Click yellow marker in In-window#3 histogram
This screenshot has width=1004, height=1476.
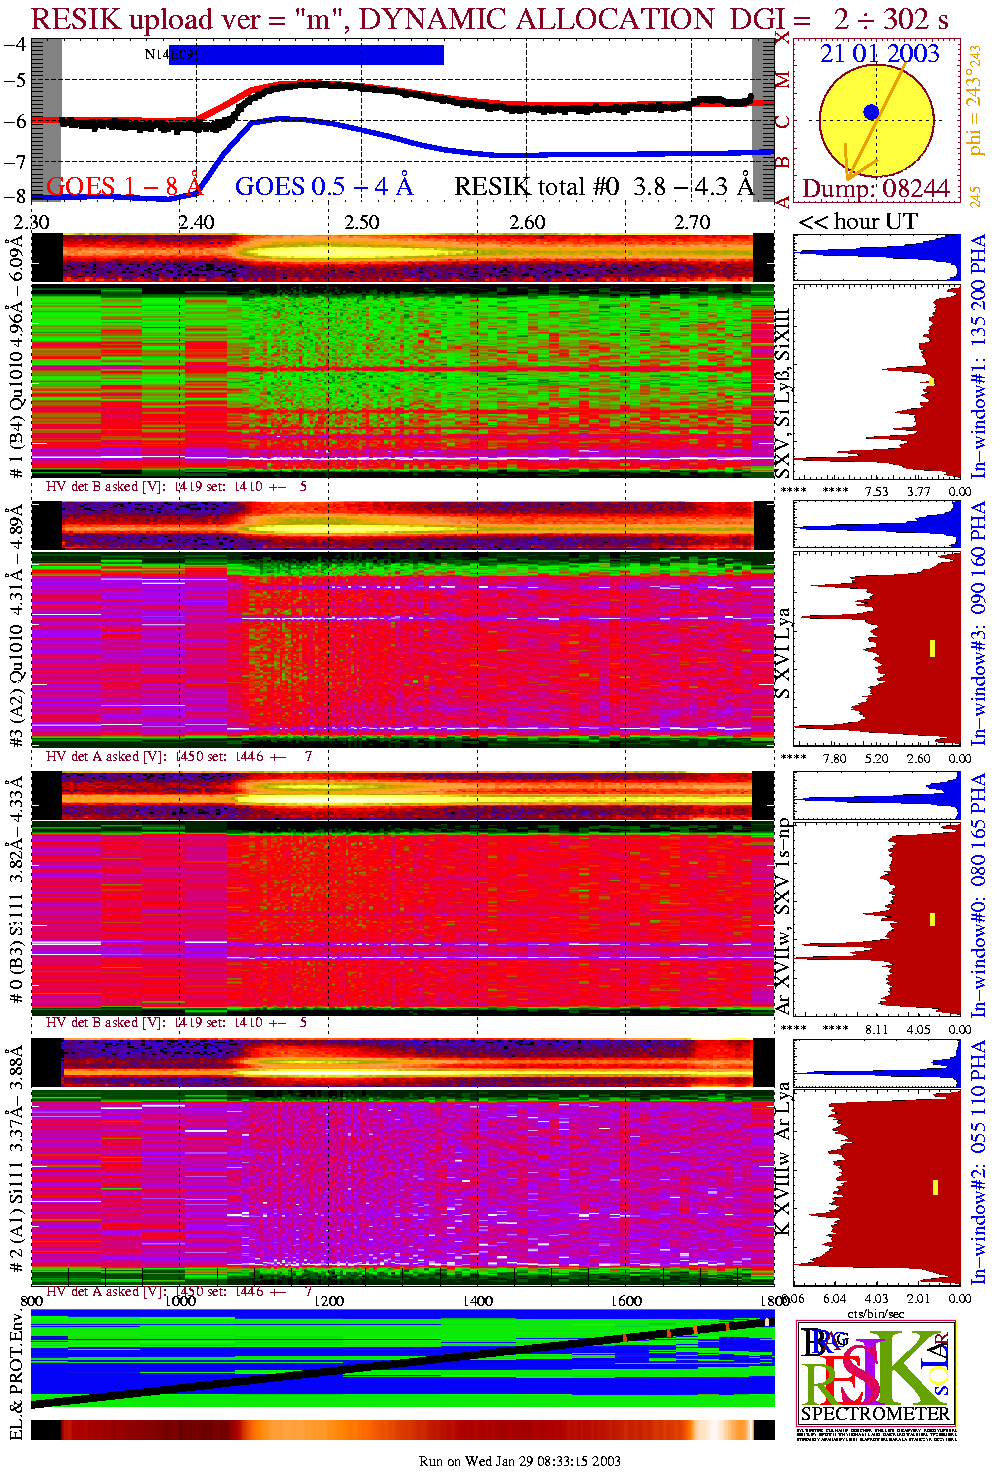point(932,648)
